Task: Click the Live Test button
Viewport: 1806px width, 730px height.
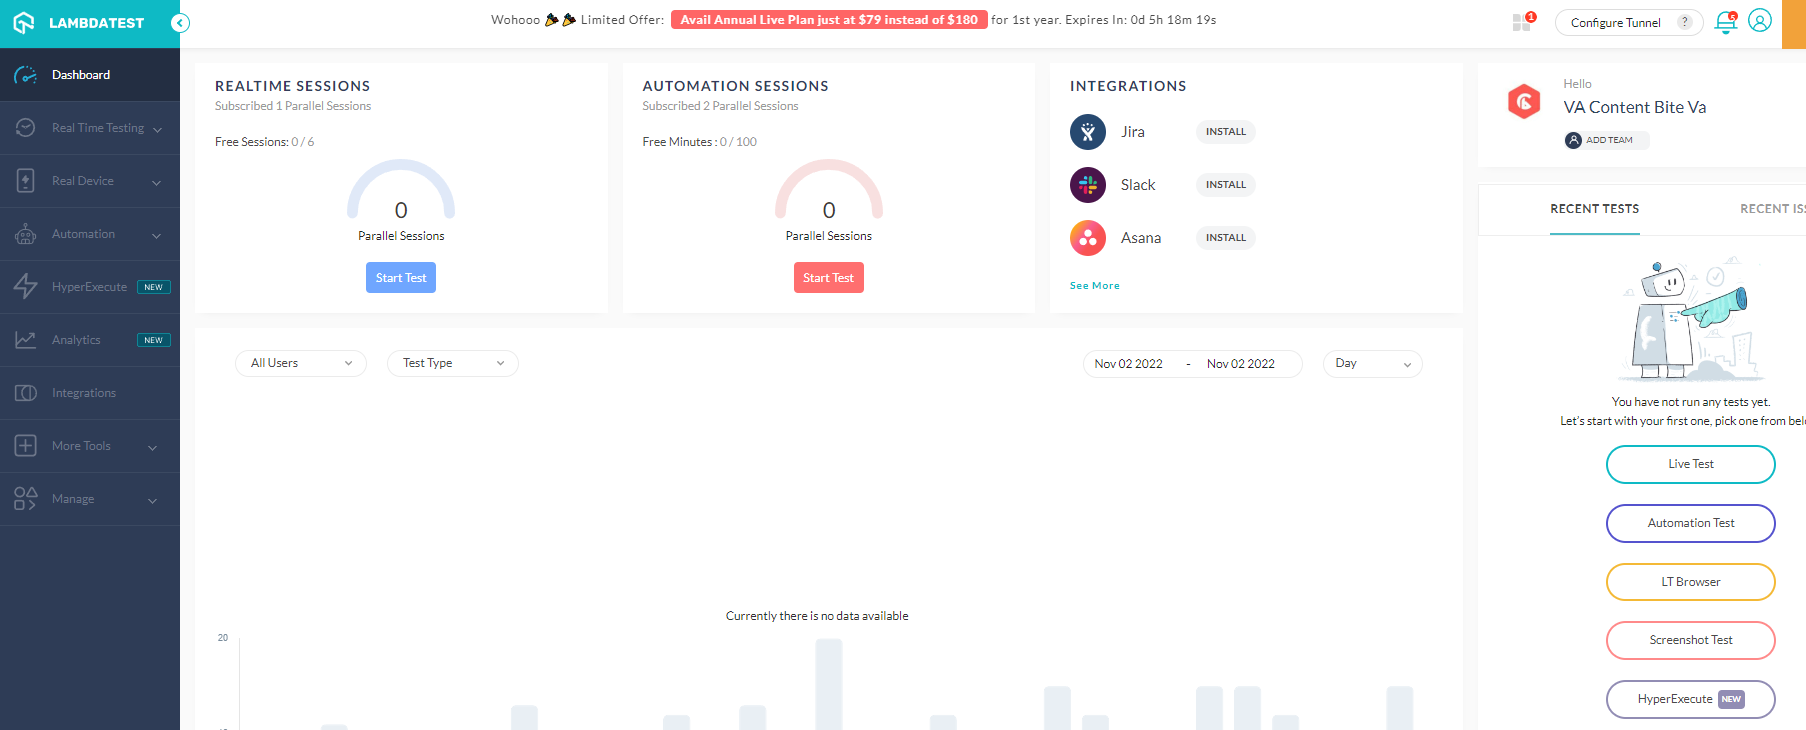Action: click(1691, 464)
